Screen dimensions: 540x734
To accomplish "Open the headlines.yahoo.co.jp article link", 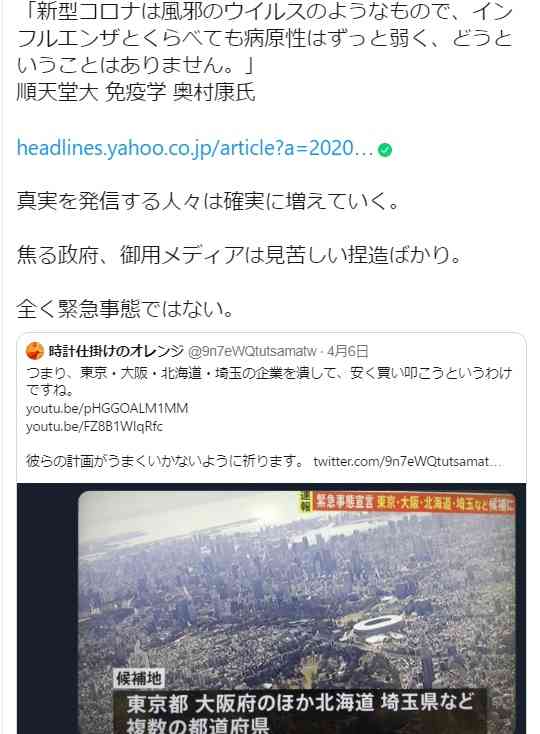I will click(x=195, y=149).
